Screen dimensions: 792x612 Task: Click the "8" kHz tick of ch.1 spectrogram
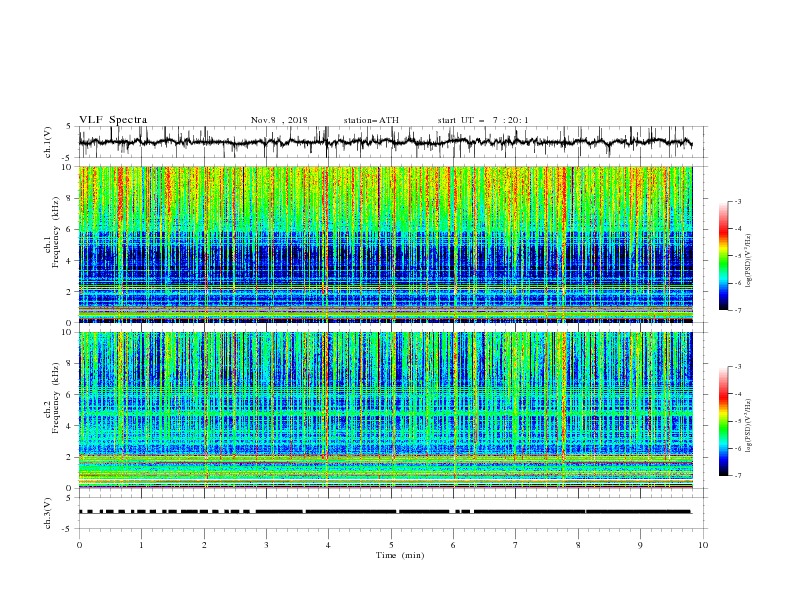[70, 198]
